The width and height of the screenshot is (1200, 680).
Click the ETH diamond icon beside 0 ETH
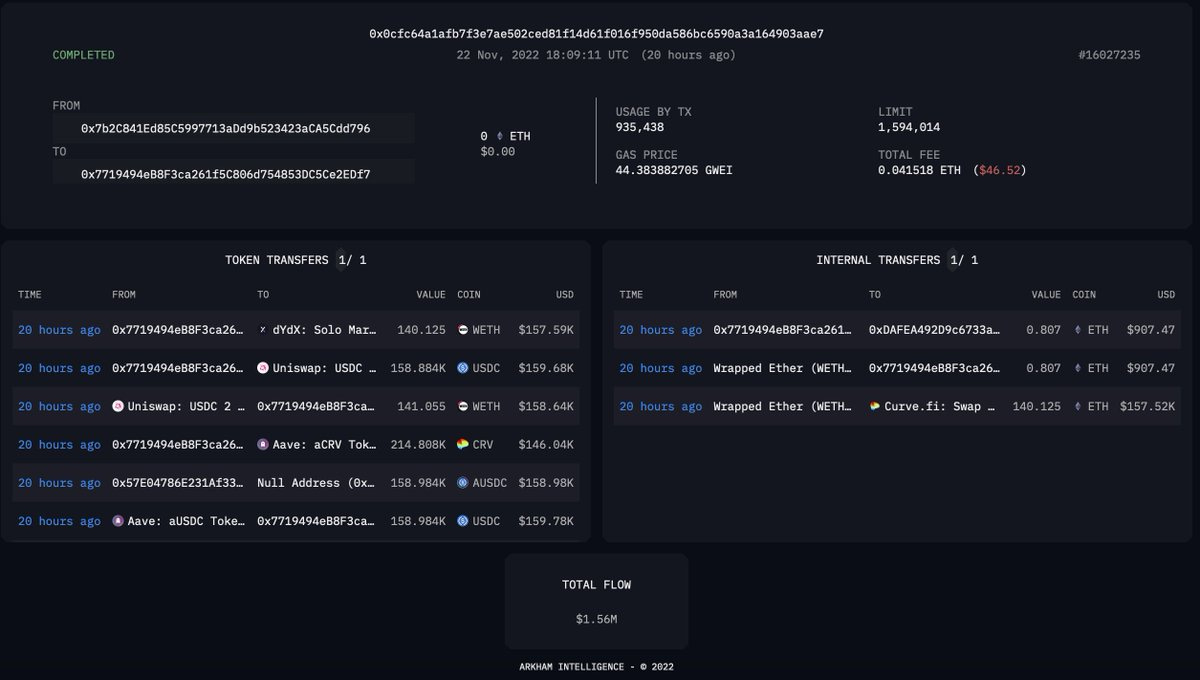click(499, 135)
